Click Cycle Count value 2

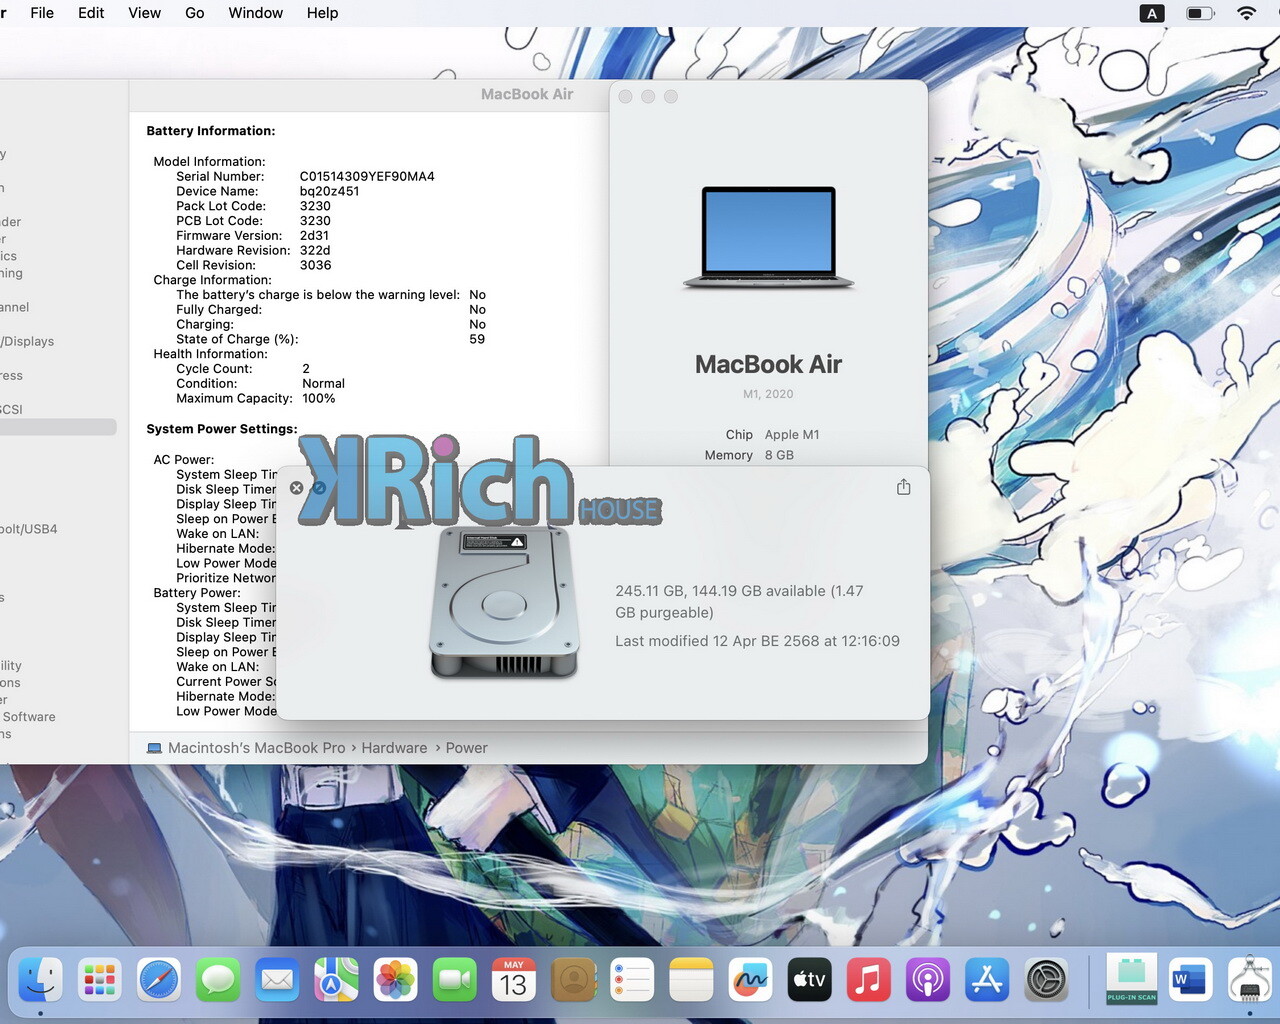coord(306,369)
